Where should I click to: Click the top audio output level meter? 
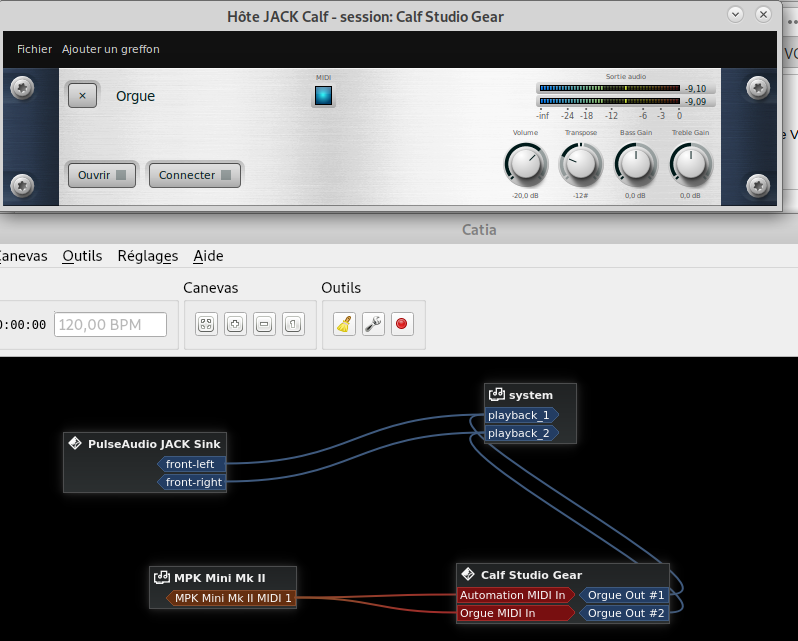[x=609, y=89]
